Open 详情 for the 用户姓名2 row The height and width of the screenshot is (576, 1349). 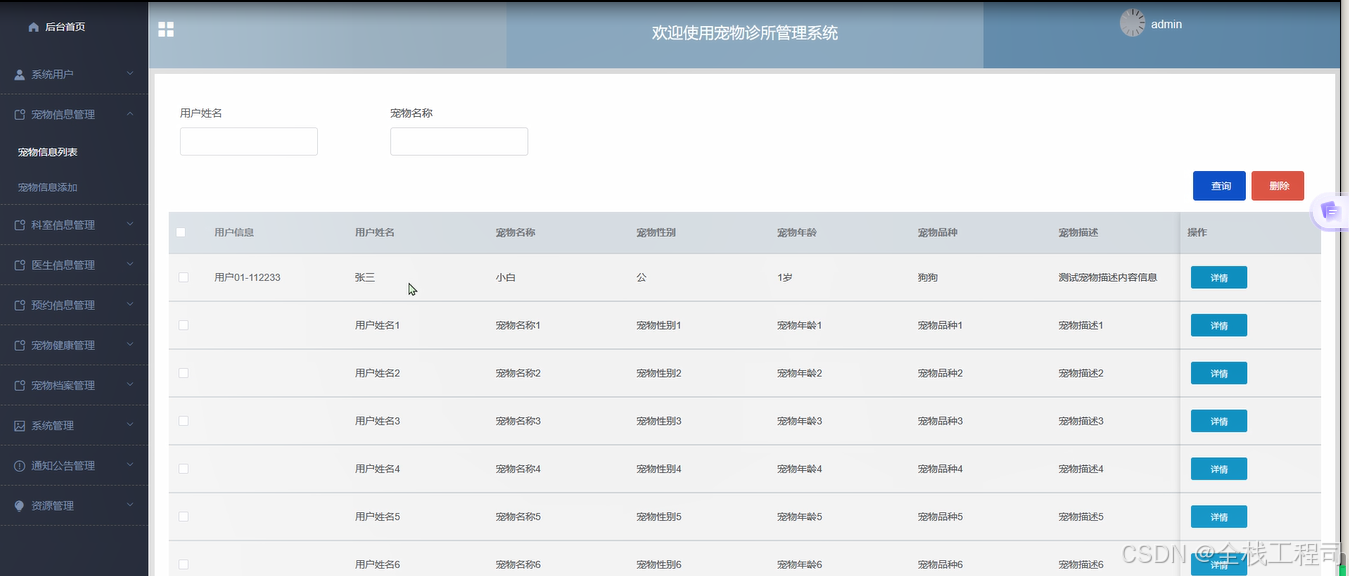point(1219,373)
